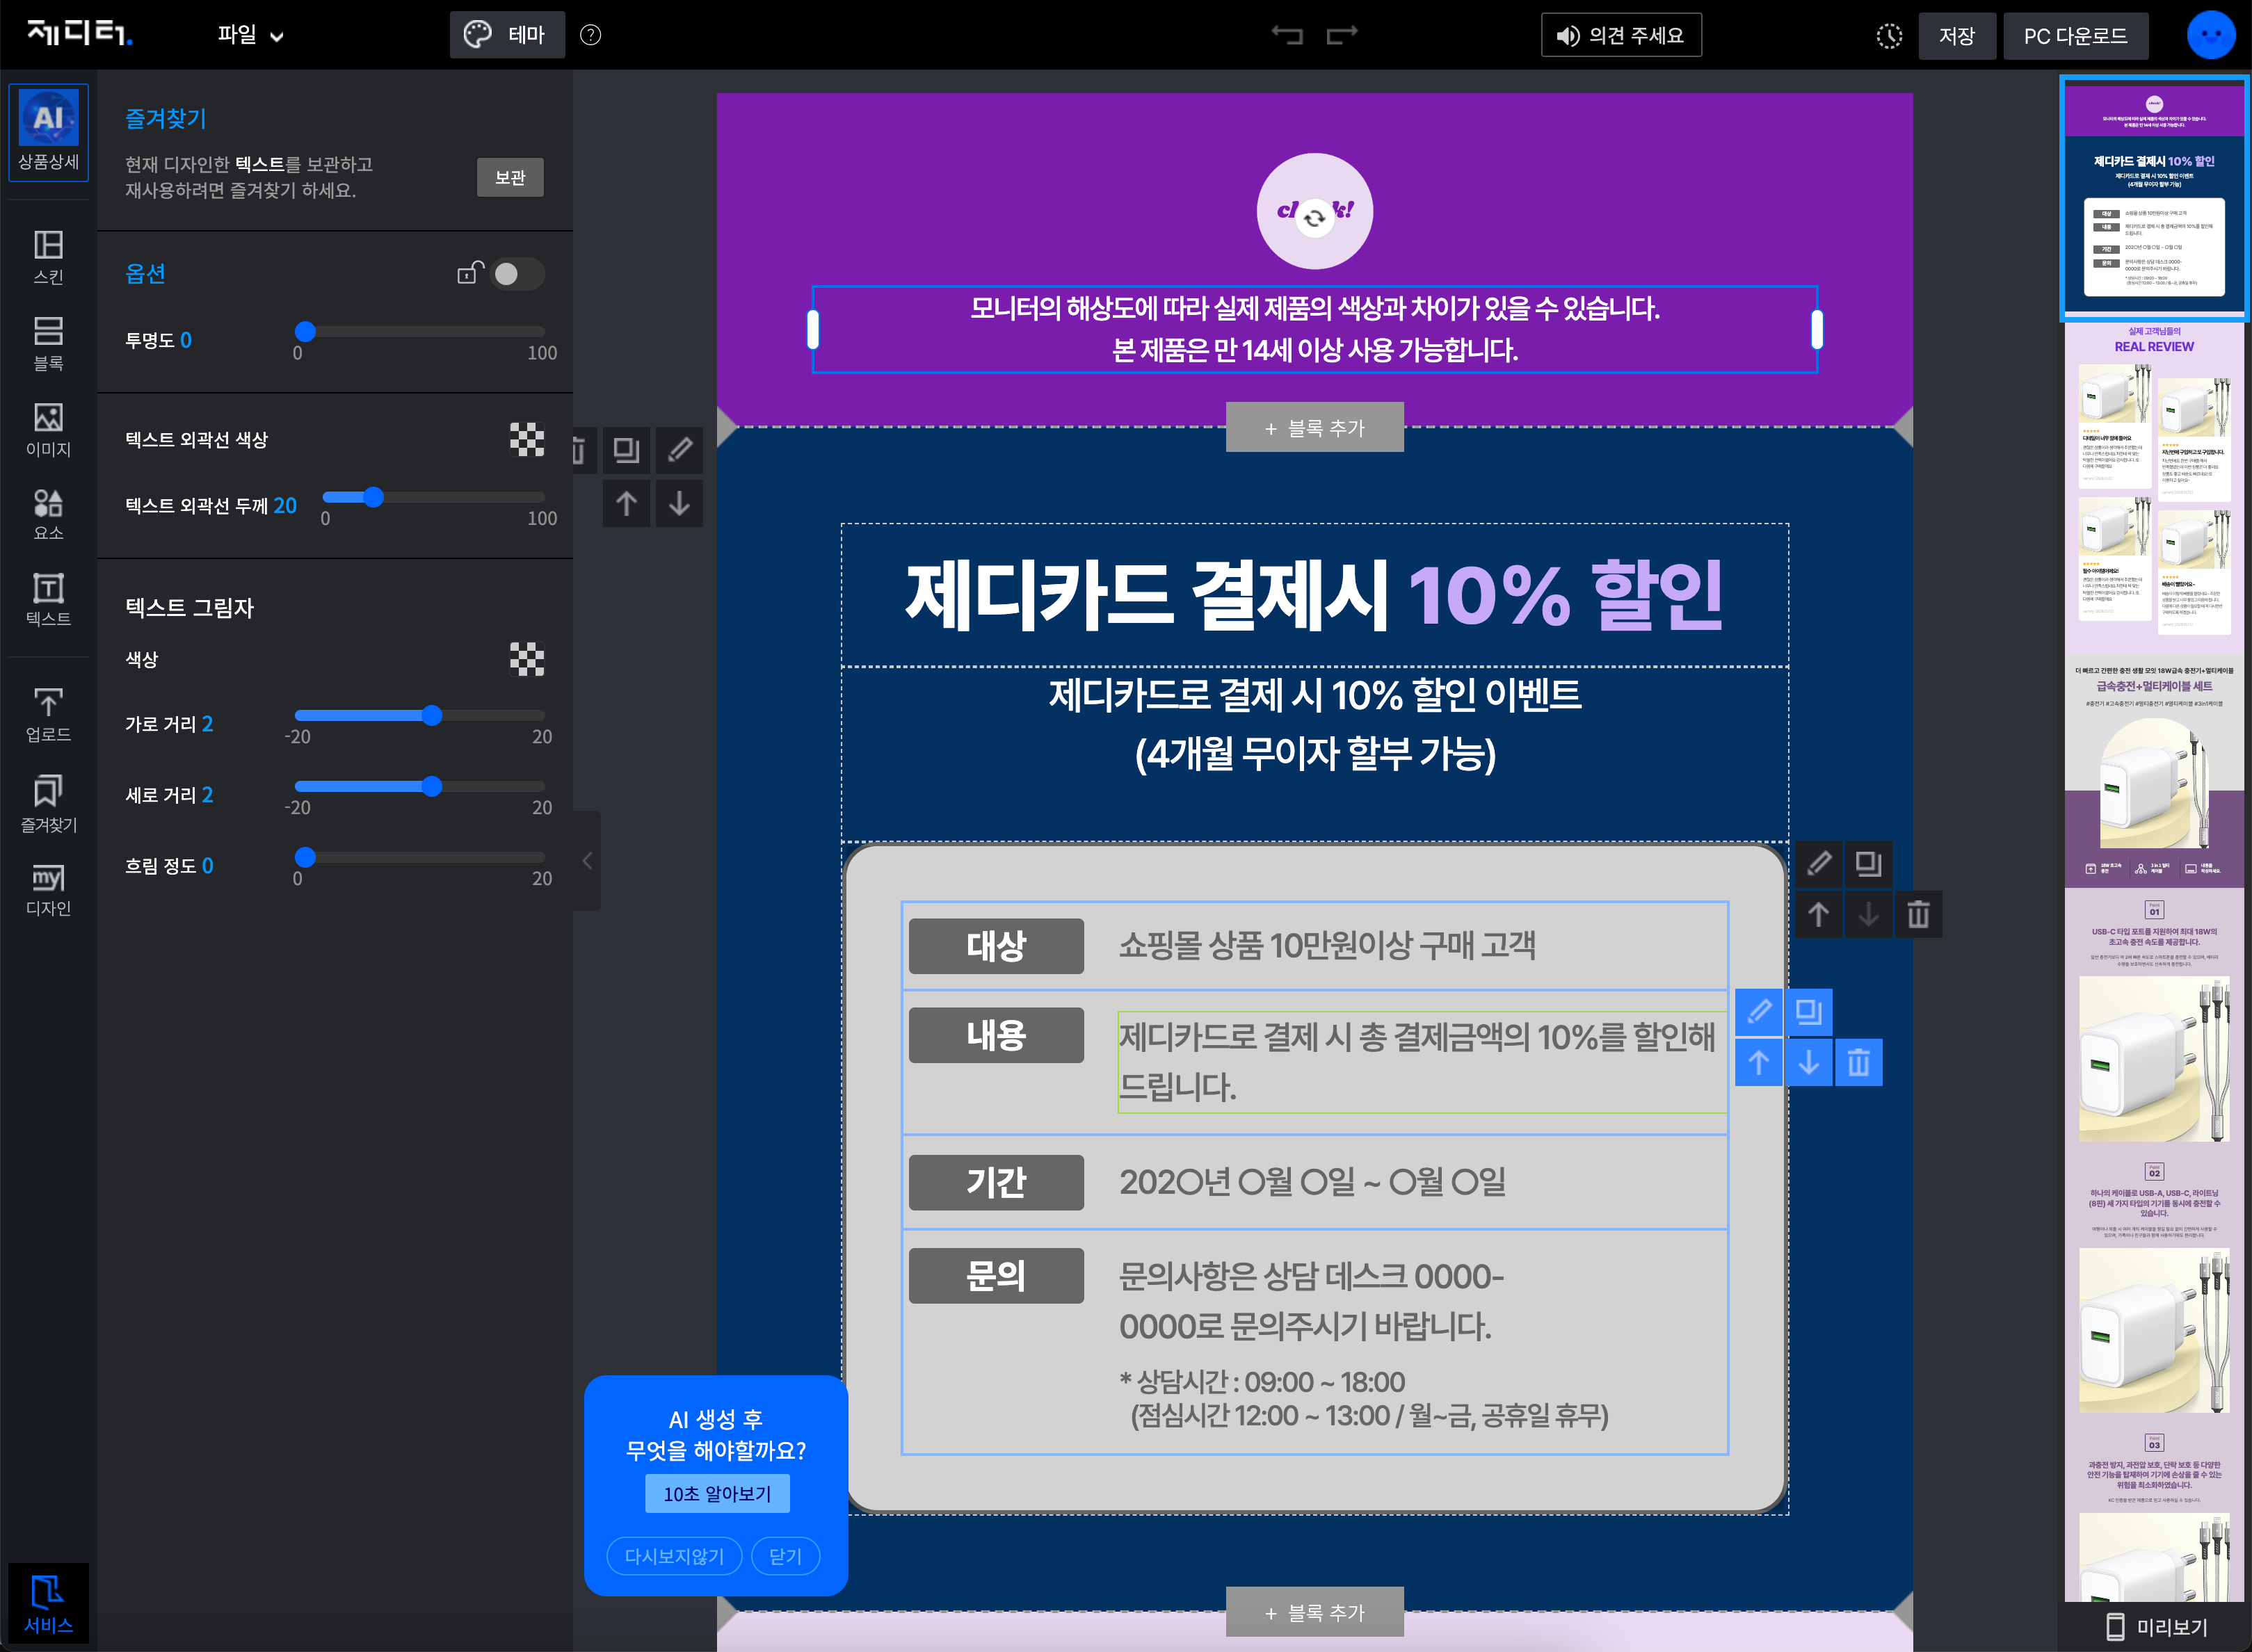The image size is (2252, 1652).
Task: Switch to 텍스트 sidebar tab
Action: coord(48,599)
